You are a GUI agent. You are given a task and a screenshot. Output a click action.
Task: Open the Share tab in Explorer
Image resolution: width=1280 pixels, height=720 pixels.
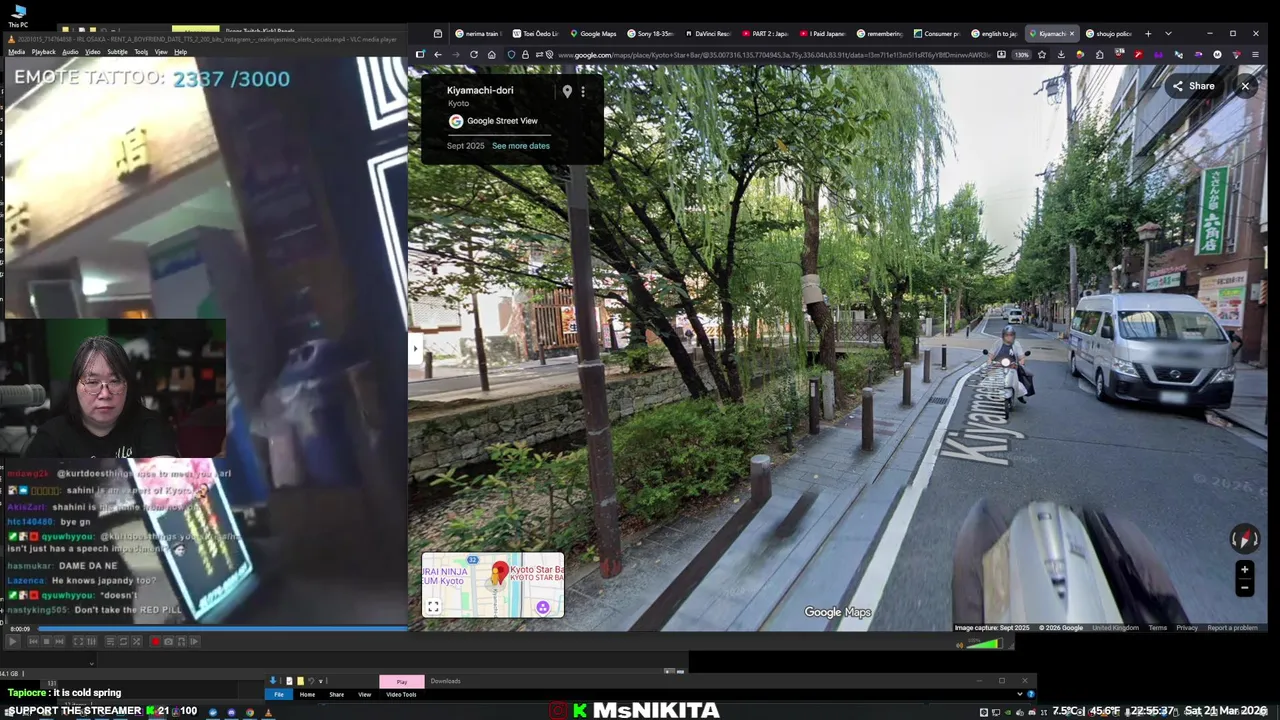coord(336,694)
